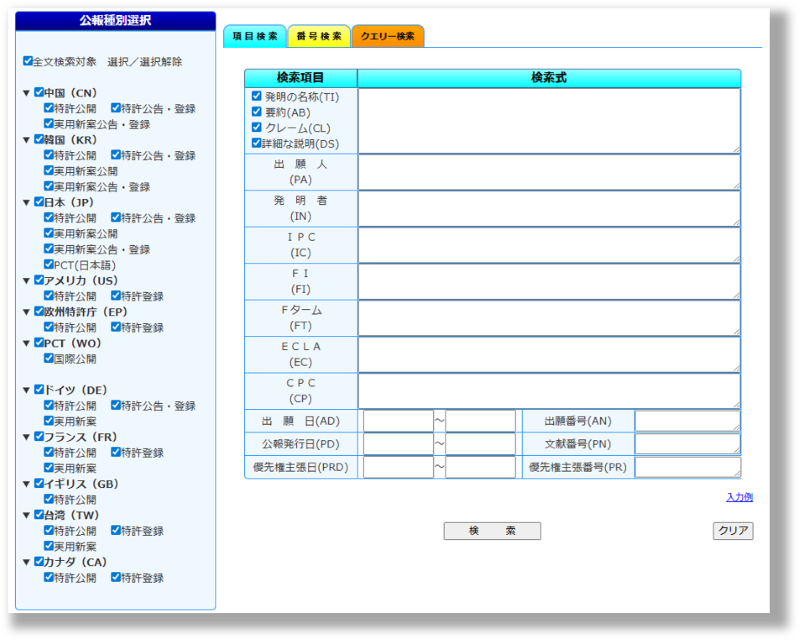Click the 文献番号(PN) input box
800x640 pixels.
pyautogui.click(x=687, y=444)
